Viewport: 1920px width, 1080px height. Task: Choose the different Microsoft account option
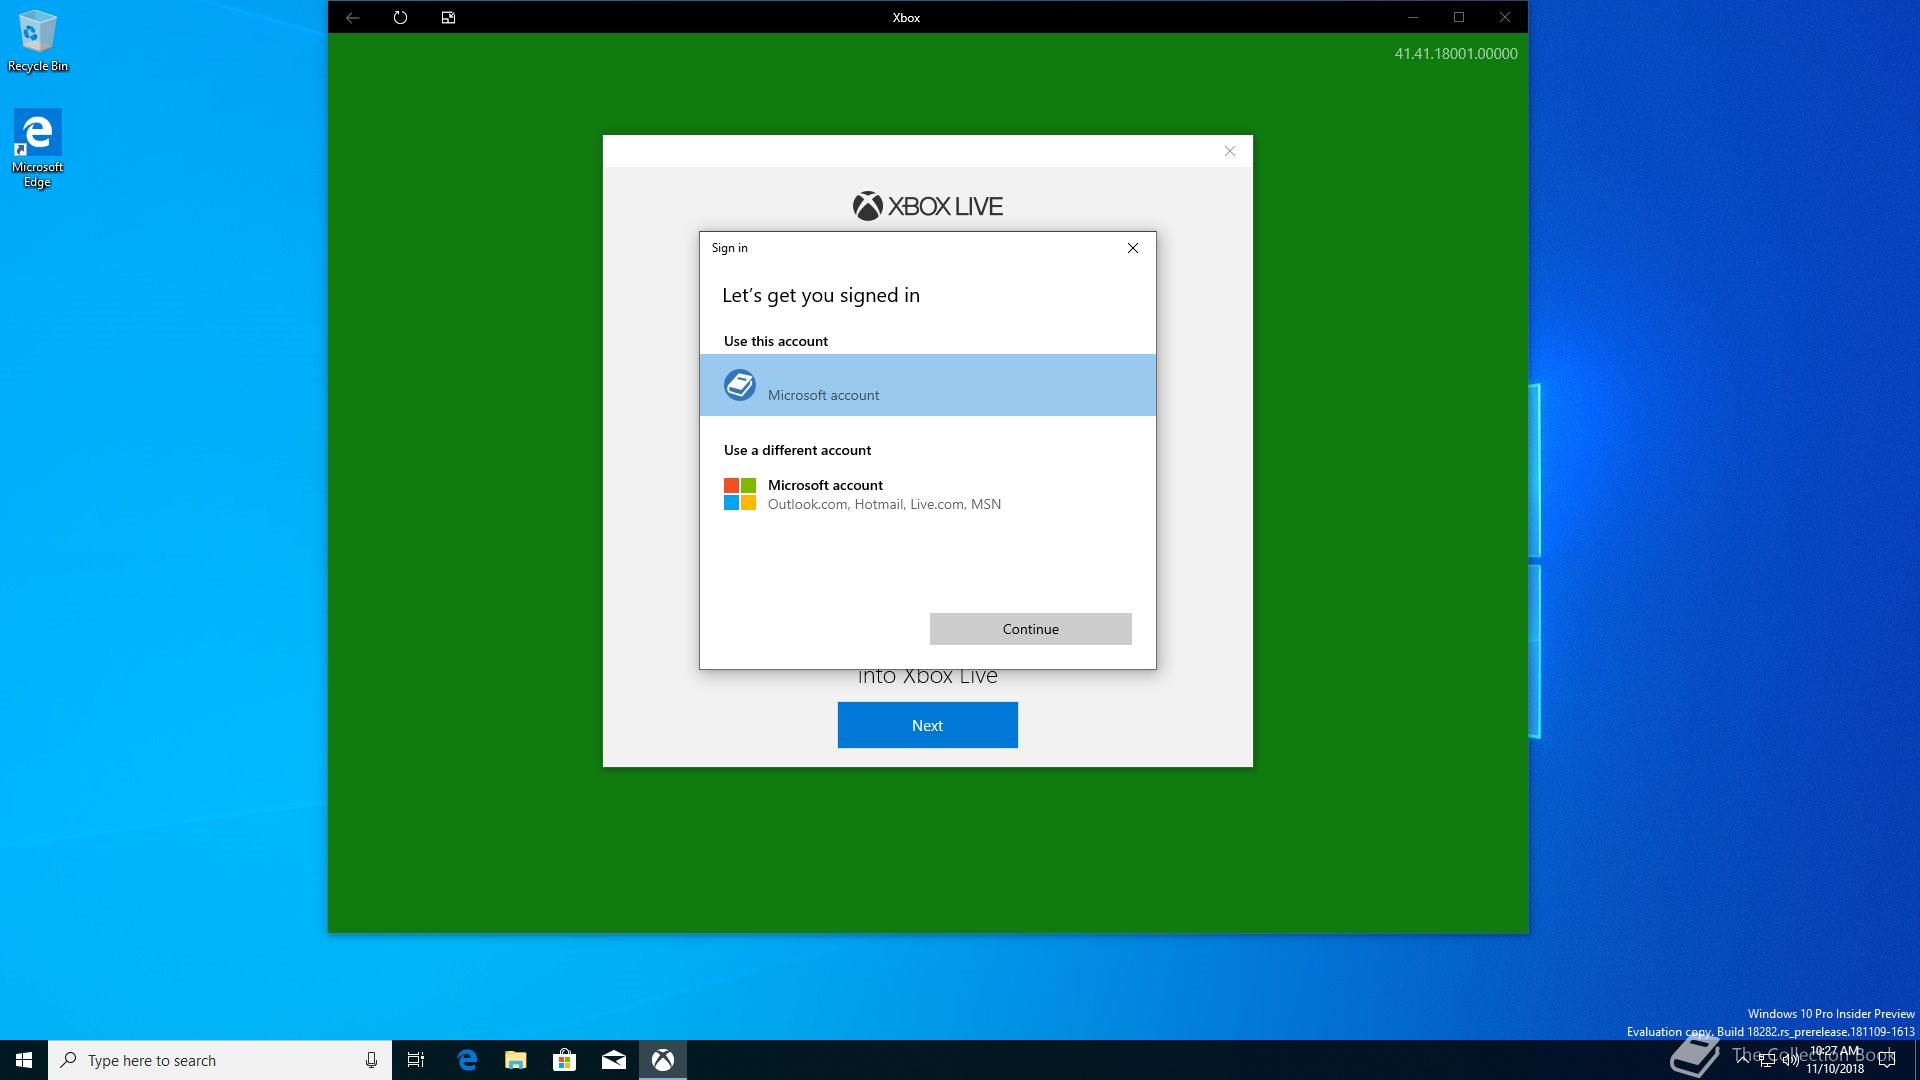pos(928,494)
